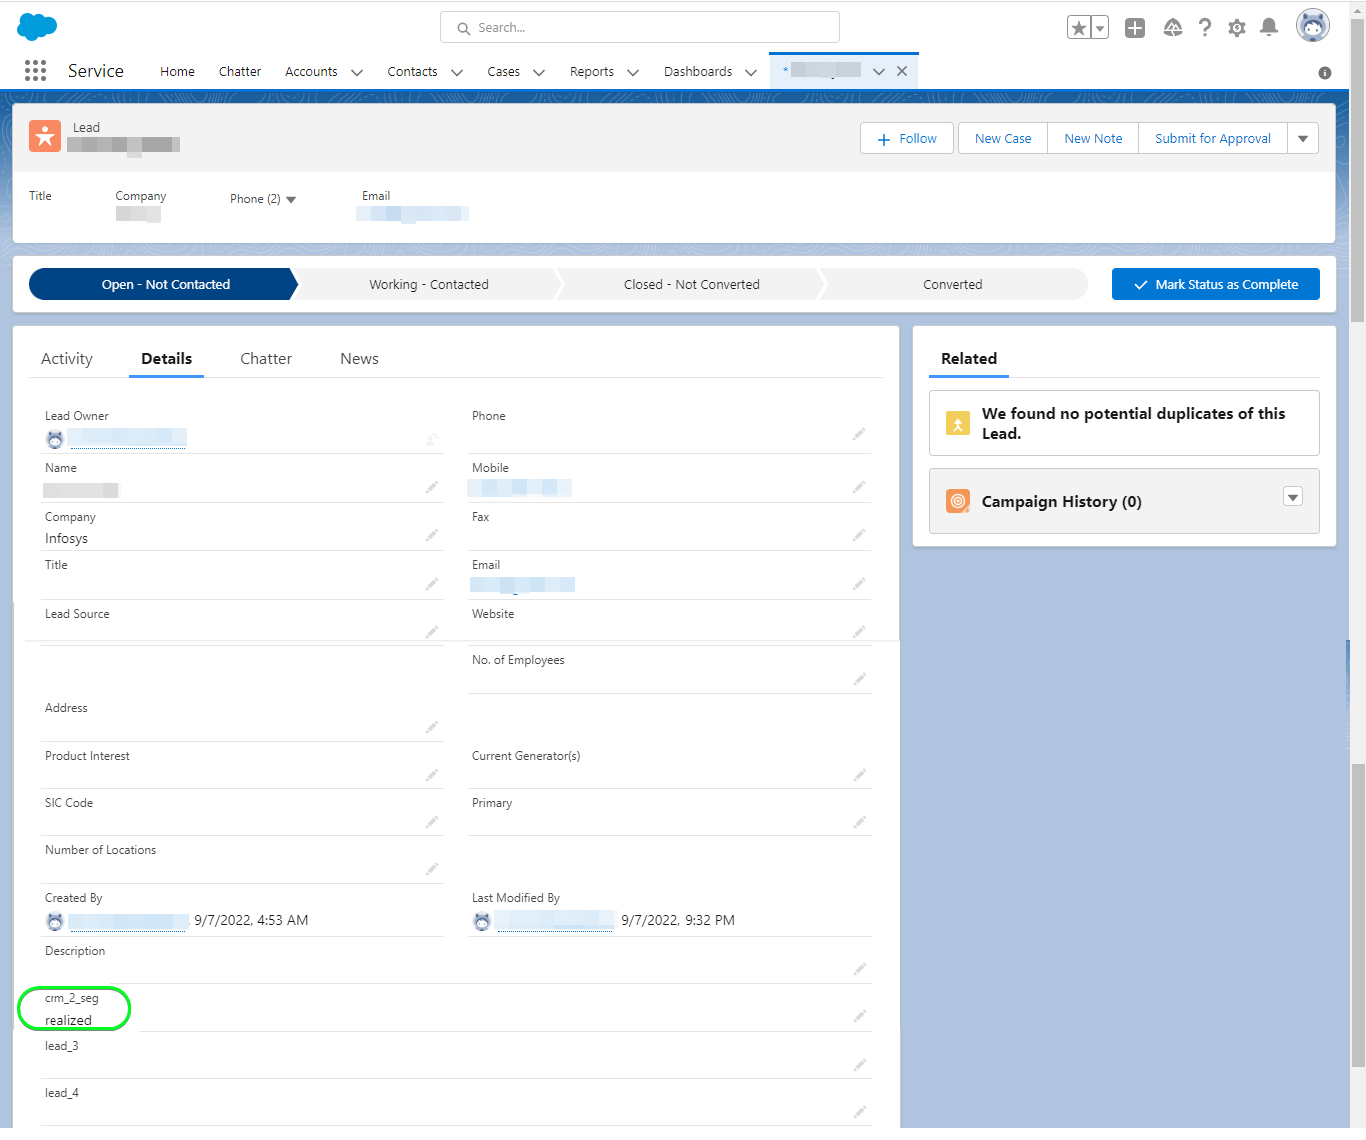Click the global Search field
This screenshot has height=1140, width=1366.
[640, 28]
